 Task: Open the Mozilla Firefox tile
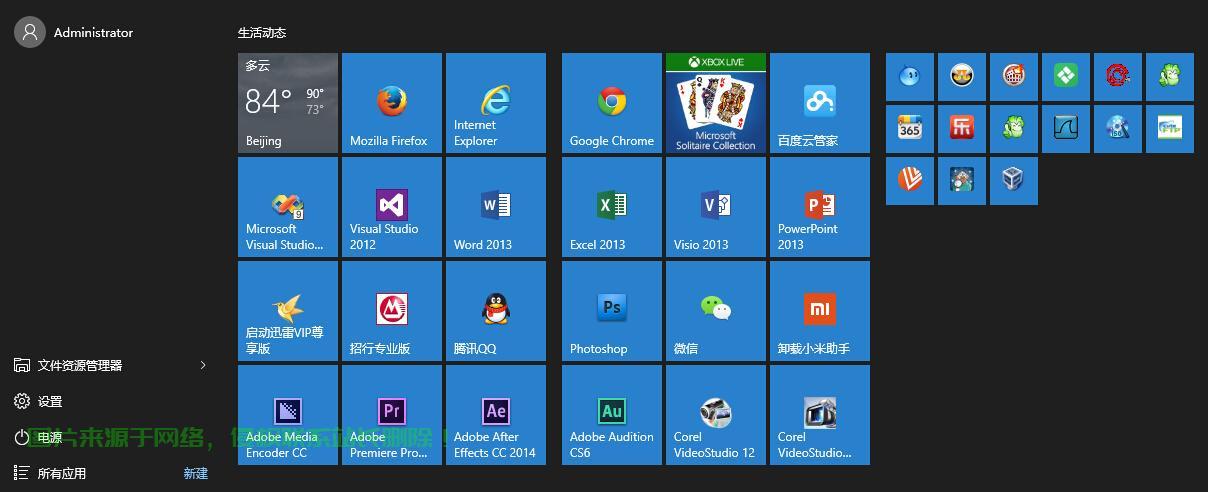tap(392, 103)
